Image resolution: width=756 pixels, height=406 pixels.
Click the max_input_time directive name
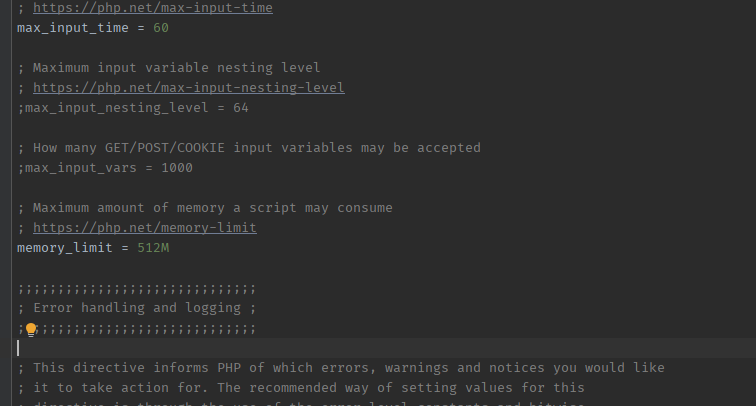coord(73,28)
